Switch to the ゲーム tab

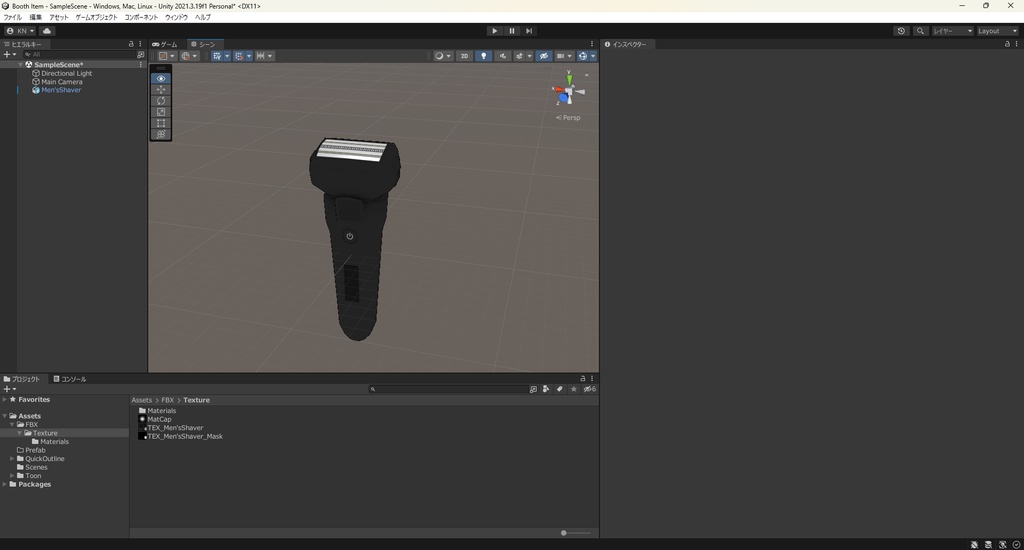165,44
